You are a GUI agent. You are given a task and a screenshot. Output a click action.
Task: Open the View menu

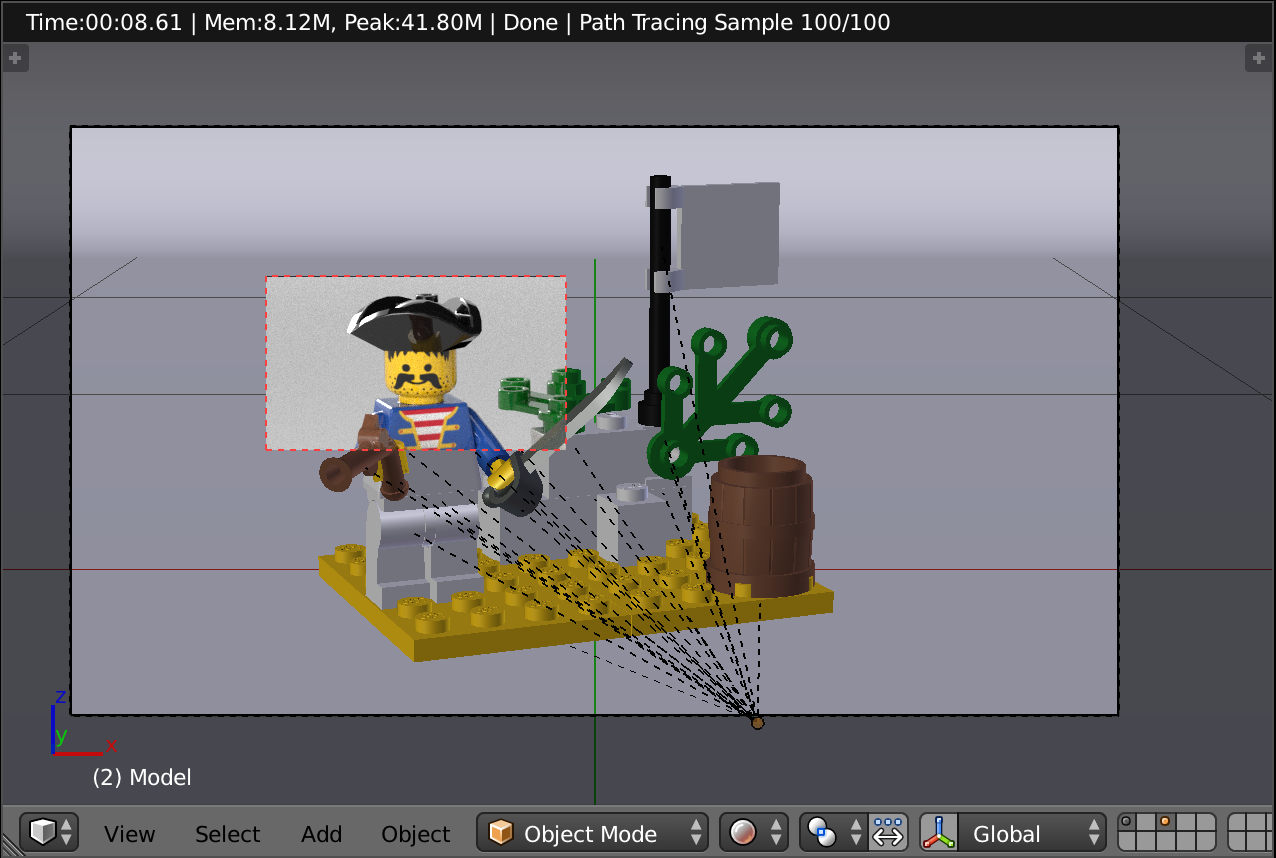click(x=129, y=834)
